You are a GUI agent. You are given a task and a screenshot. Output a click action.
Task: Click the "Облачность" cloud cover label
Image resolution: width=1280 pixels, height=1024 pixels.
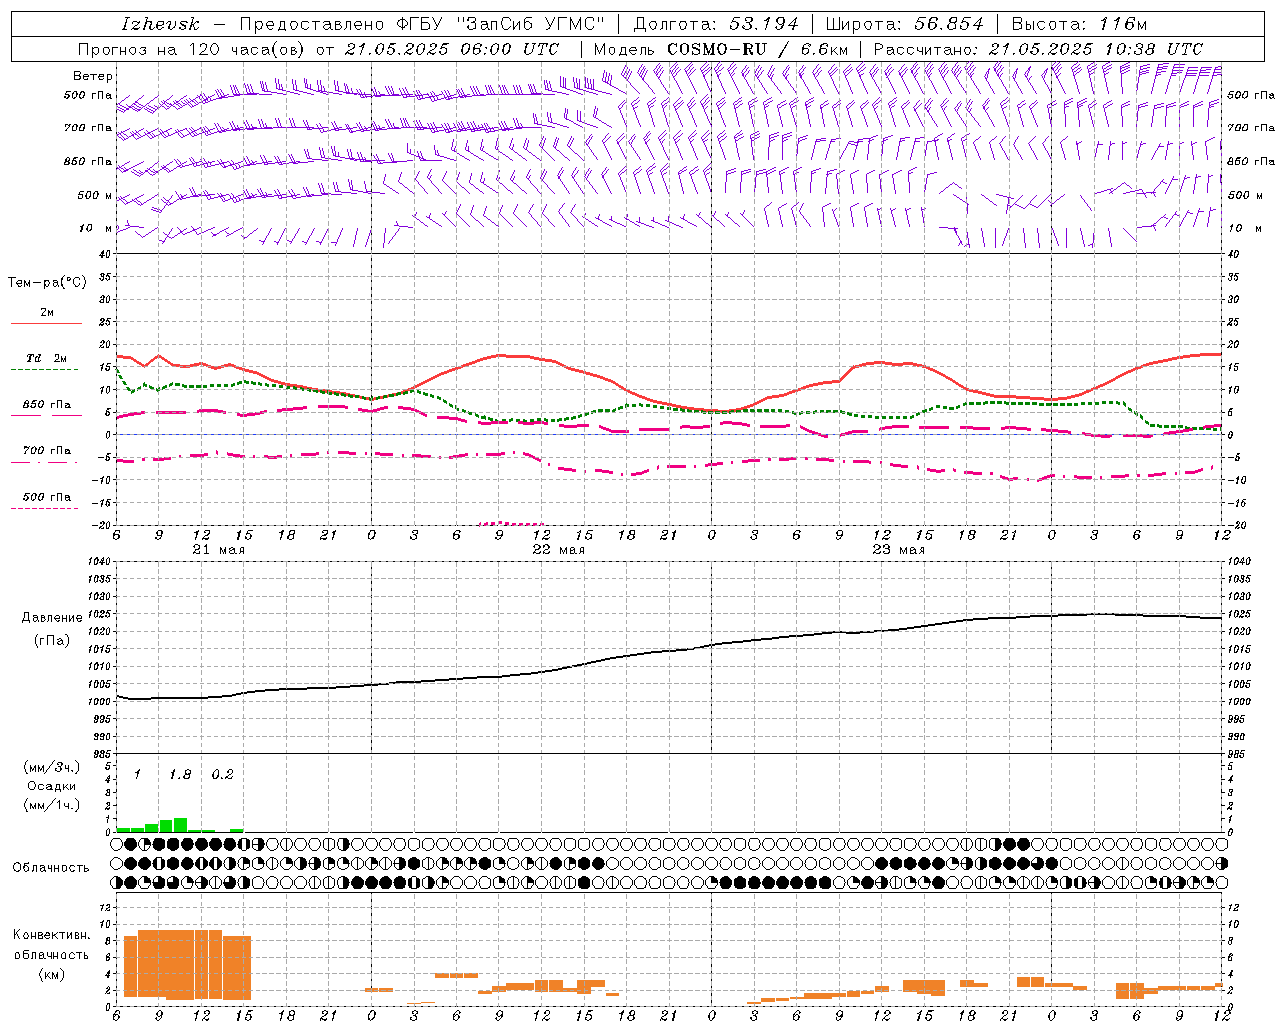pyautogui.click(x=51, y=868)
